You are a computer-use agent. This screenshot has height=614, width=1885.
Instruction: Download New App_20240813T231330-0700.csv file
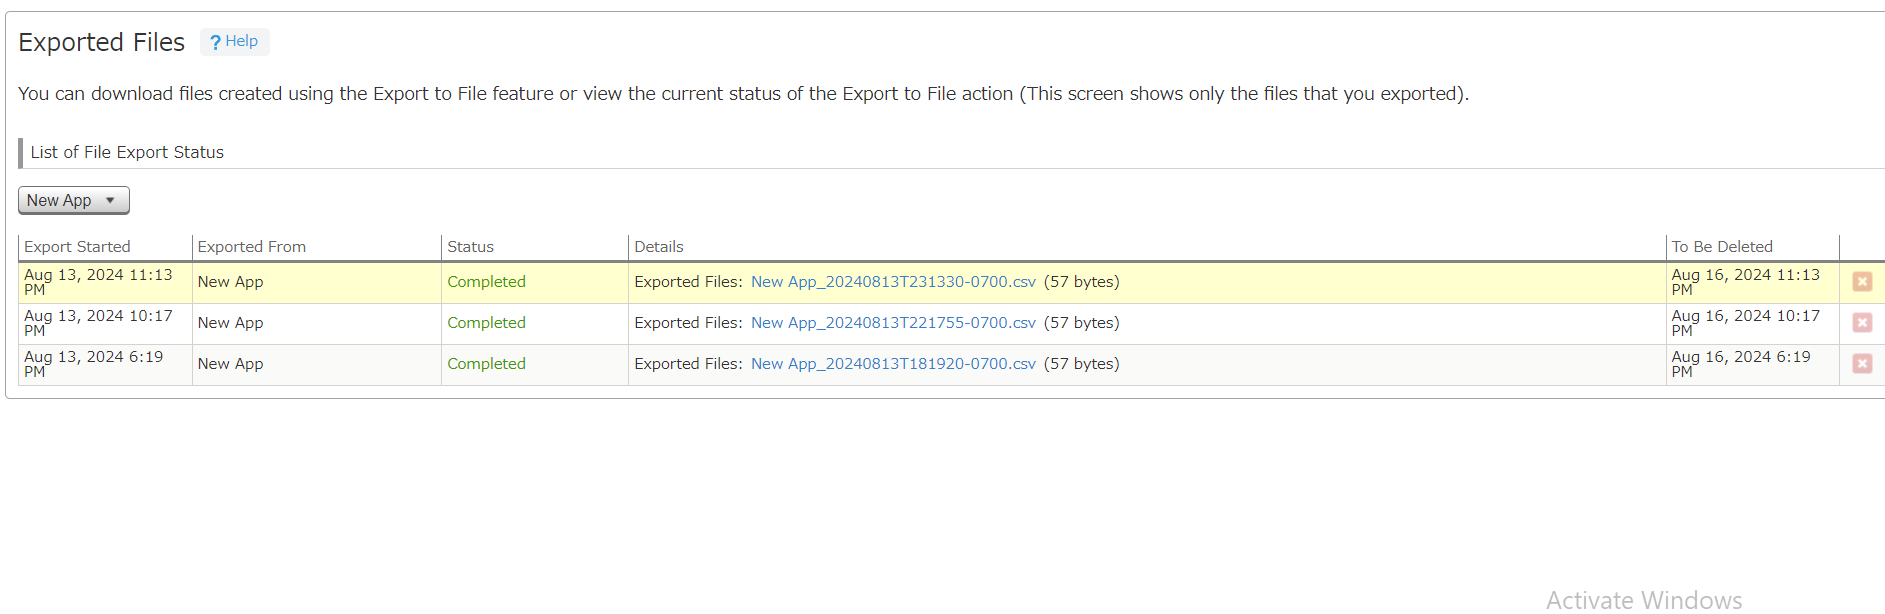click(893, 282)
